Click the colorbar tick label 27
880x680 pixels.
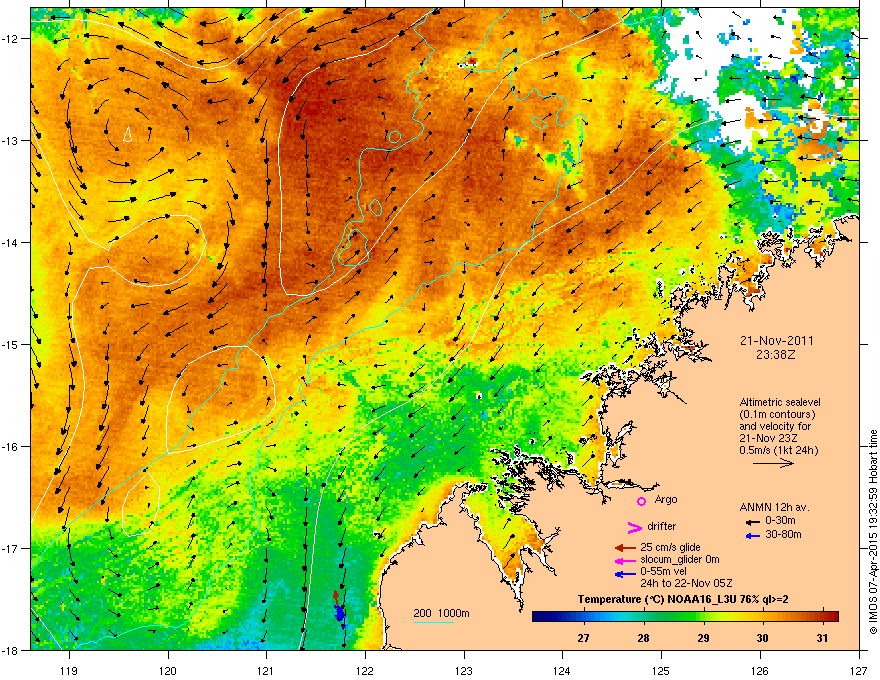(584, 638)
